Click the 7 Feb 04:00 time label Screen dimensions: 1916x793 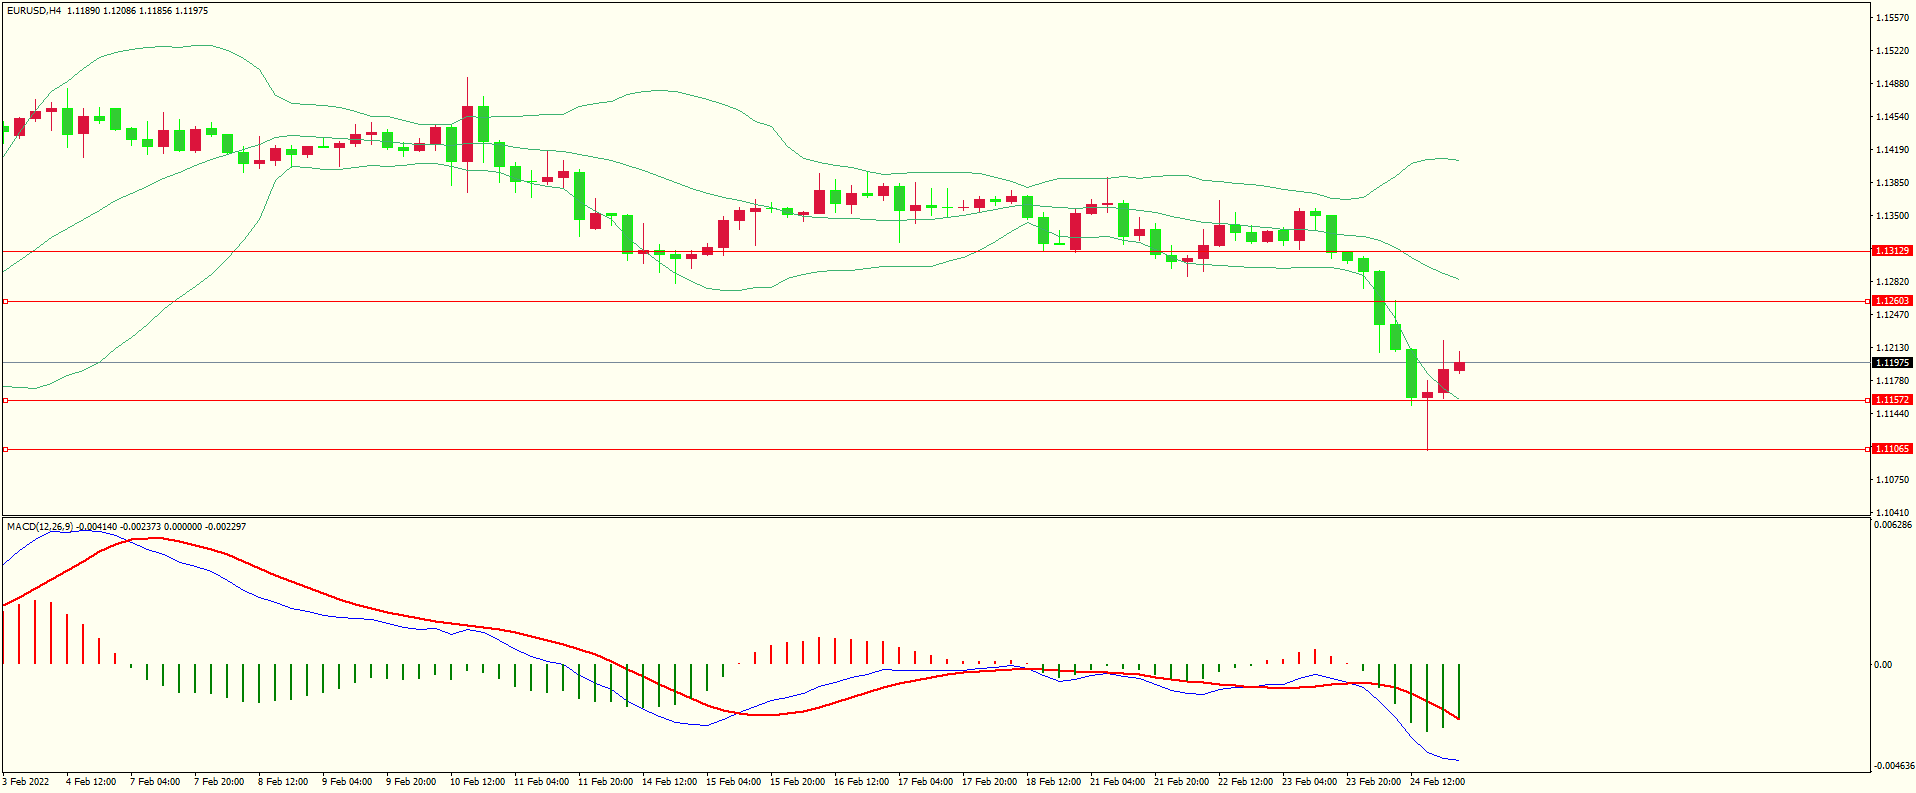pyautogui.click(x=155, y=782)
